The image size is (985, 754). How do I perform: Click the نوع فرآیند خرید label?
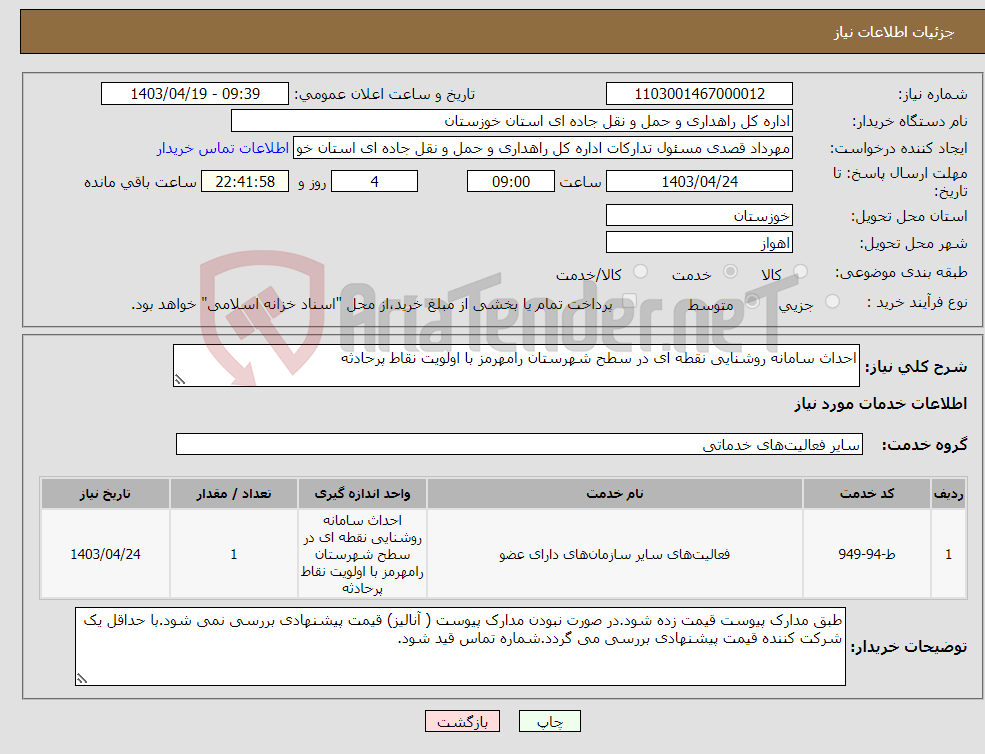tap(917, 302)
